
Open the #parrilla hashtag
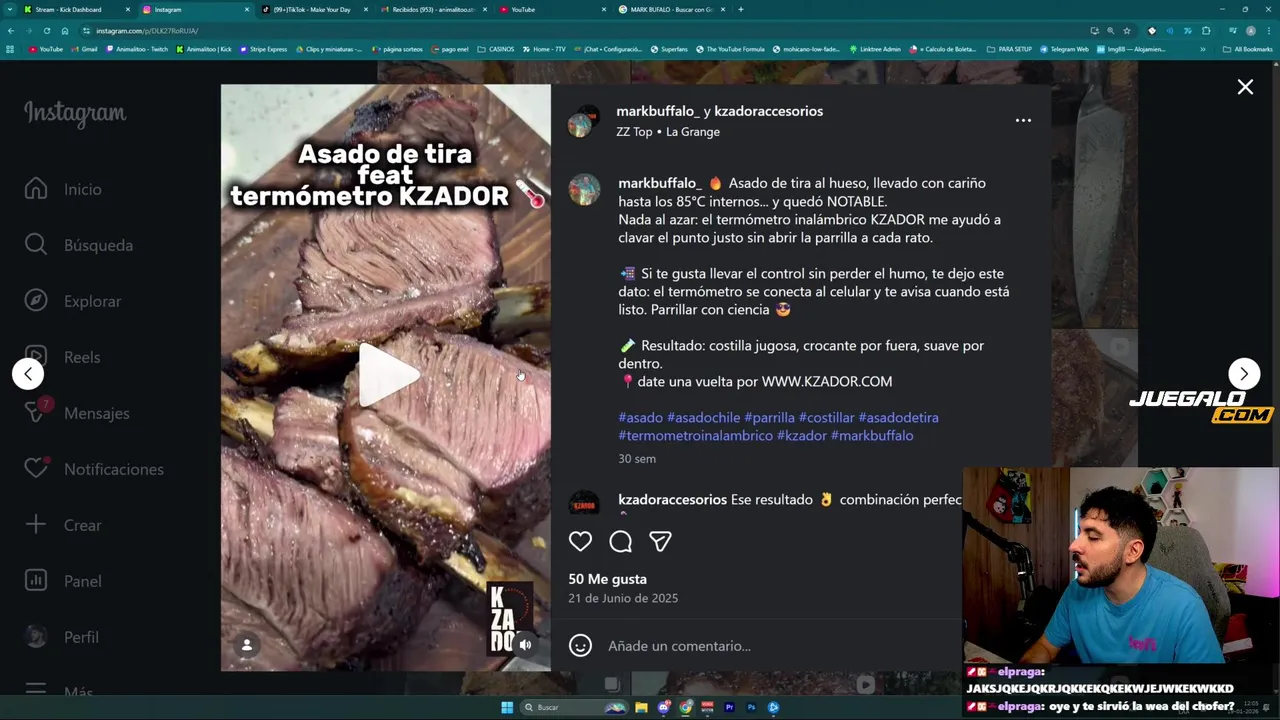(769, 417)
